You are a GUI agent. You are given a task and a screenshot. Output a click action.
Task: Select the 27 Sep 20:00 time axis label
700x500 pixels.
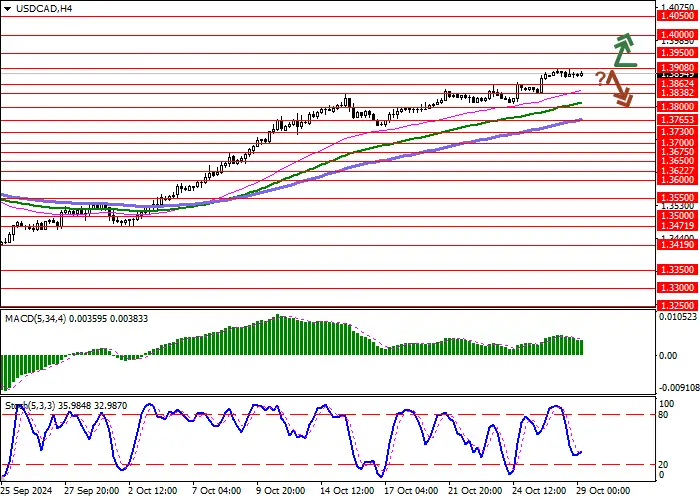click(x=92, y=491)
